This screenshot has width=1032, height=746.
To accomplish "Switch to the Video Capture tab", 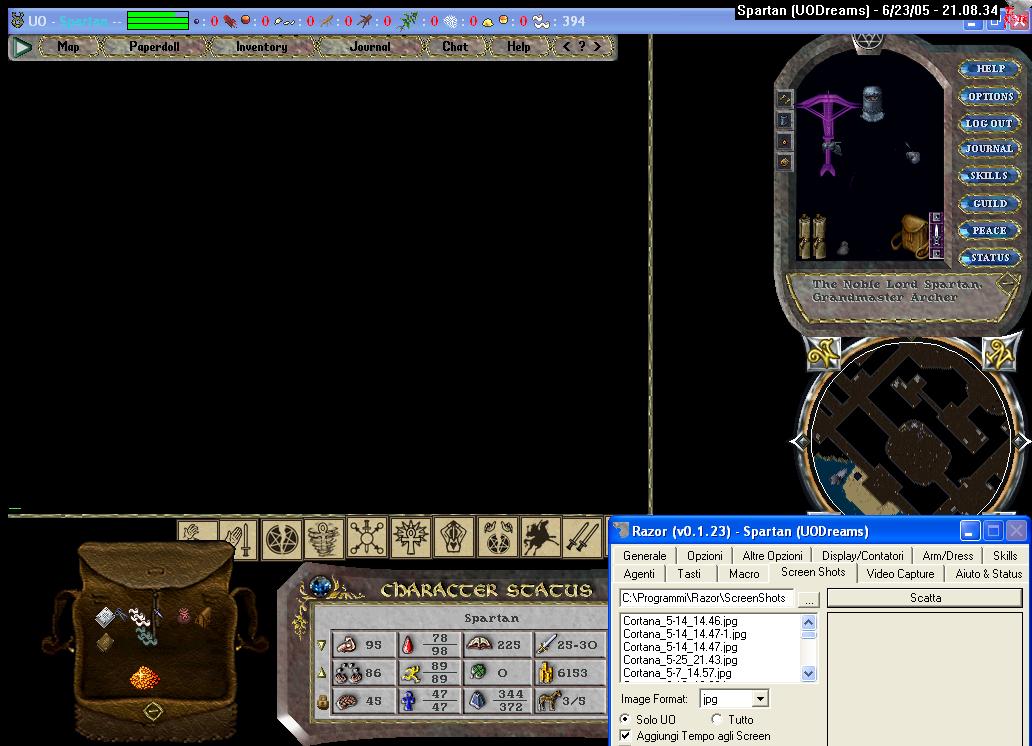I will pos(900,574).
